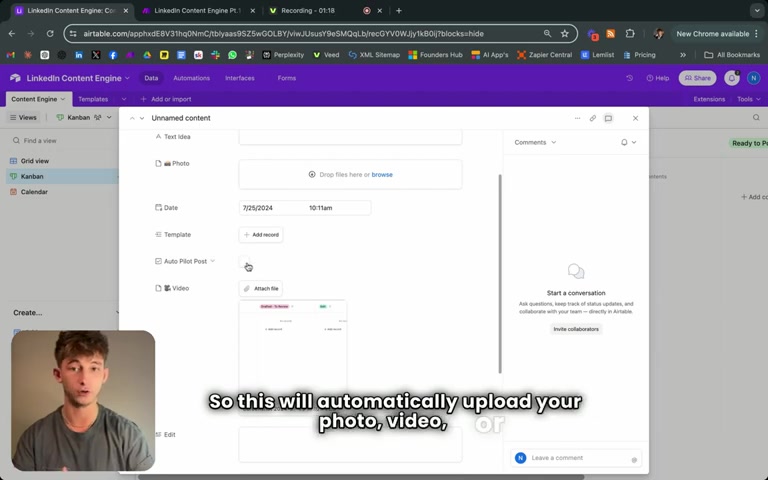This screenshot has height=480, width=768.
Task: Click the Help button
Action: click(x=658, y=78)
